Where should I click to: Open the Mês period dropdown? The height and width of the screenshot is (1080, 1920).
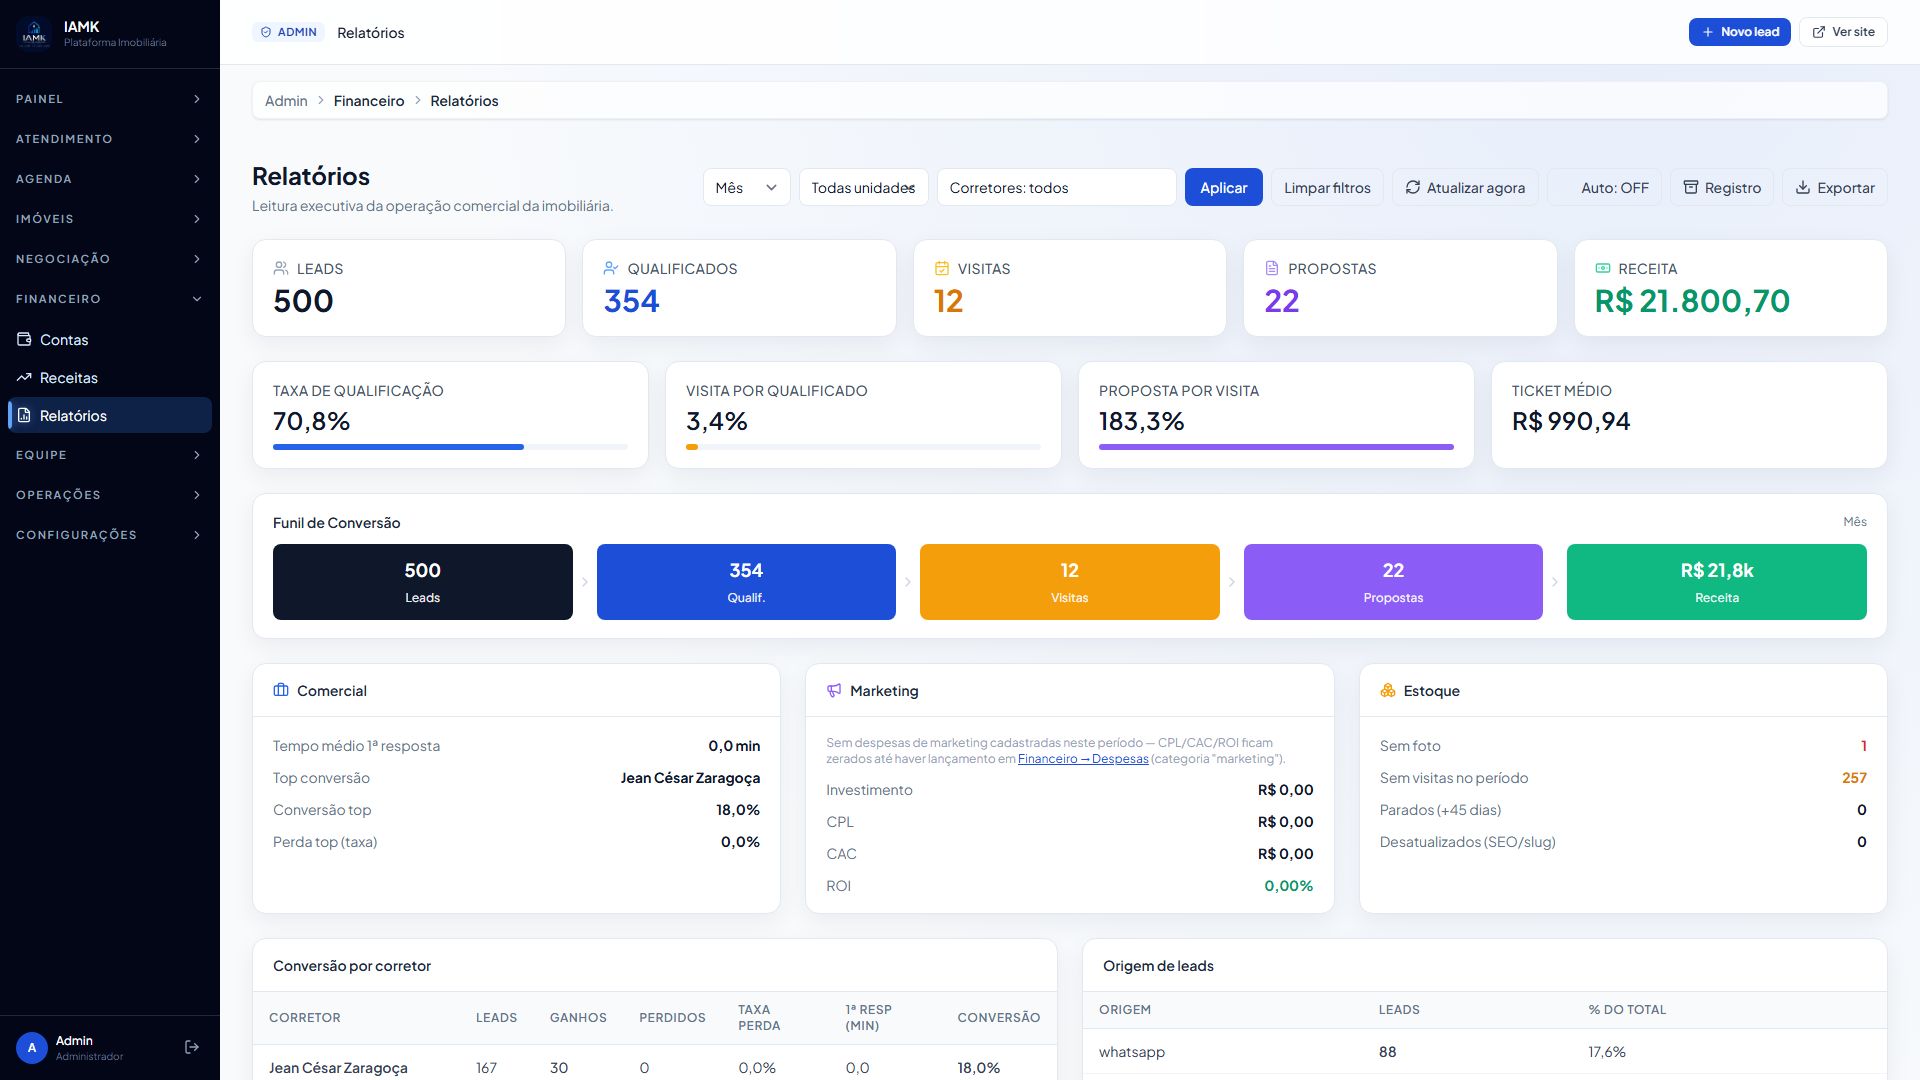(746, 187)
